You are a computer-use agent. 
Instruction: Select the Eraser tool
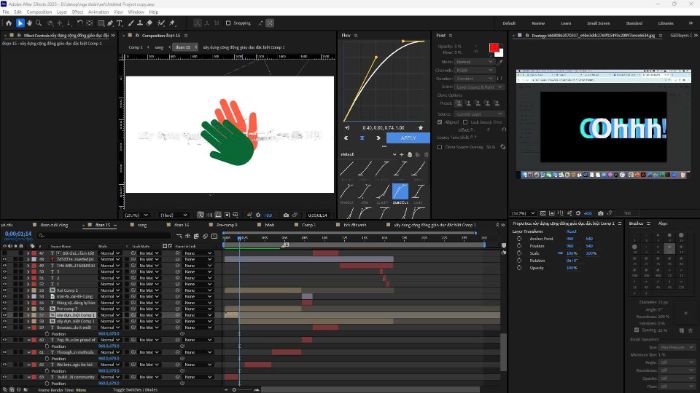coord(150,23)
